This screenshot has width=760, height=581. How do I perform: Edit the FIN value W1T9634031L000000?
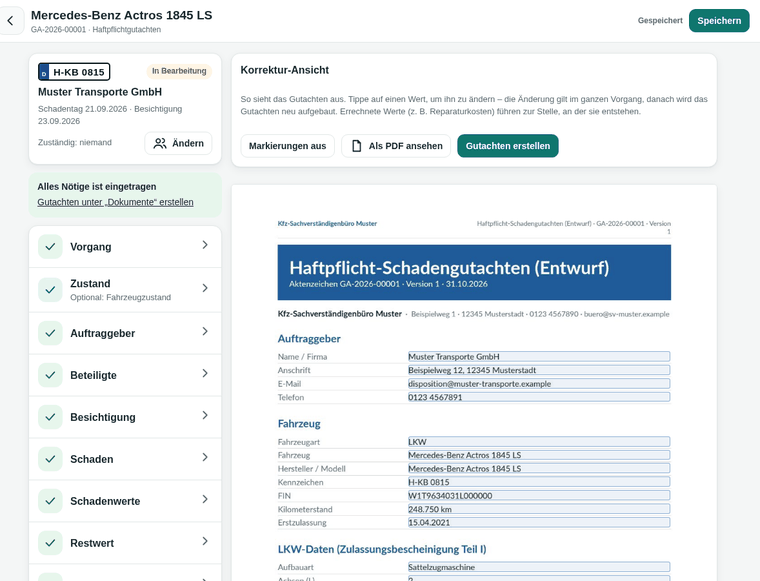pos(539,496)
